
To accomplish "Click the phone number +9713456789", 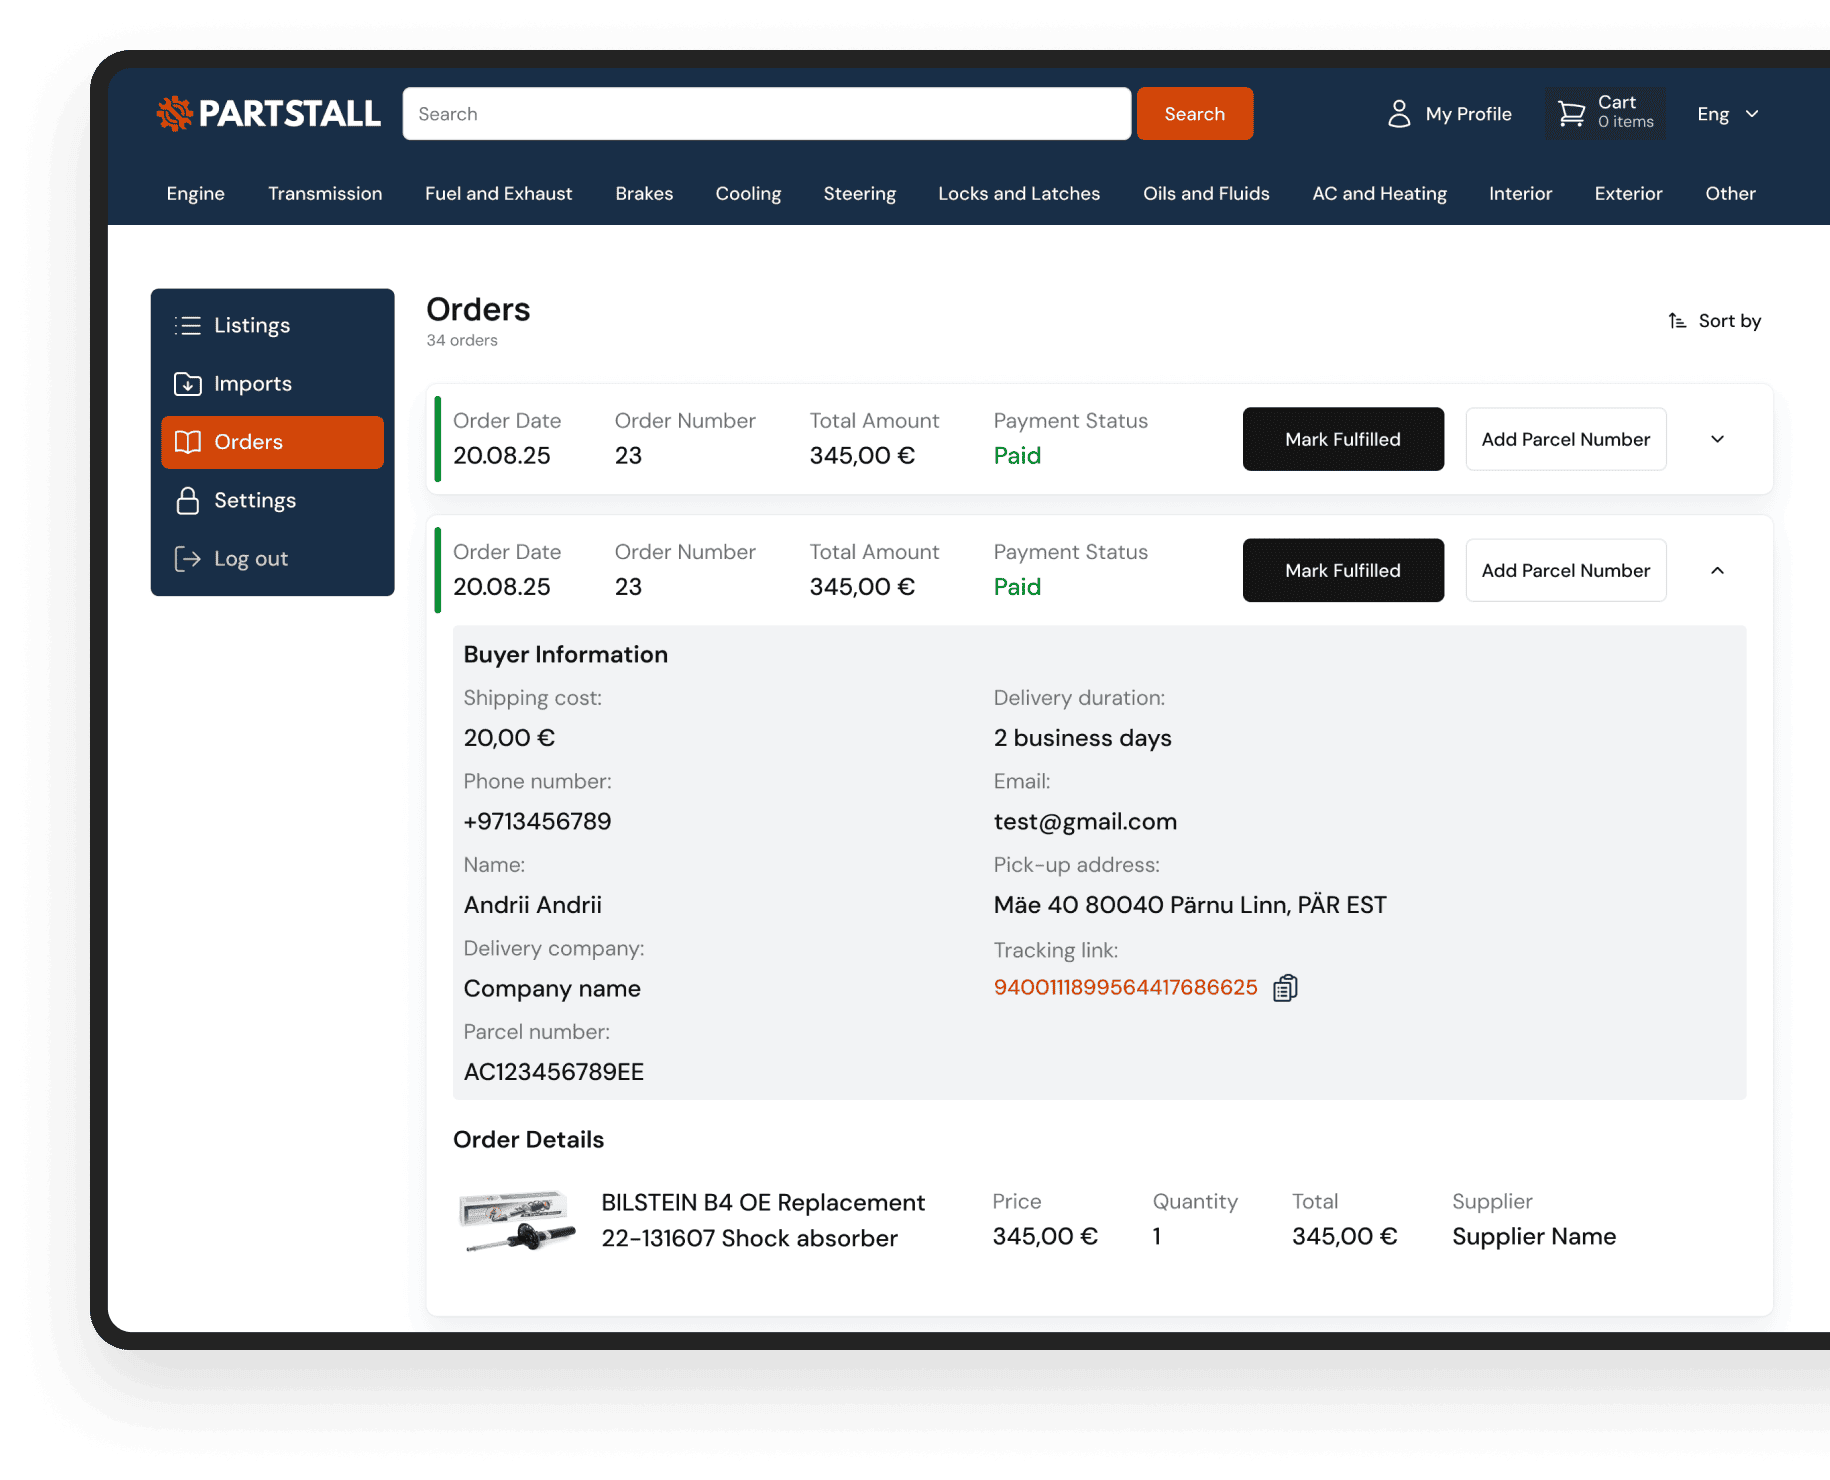I will (537, 822).
